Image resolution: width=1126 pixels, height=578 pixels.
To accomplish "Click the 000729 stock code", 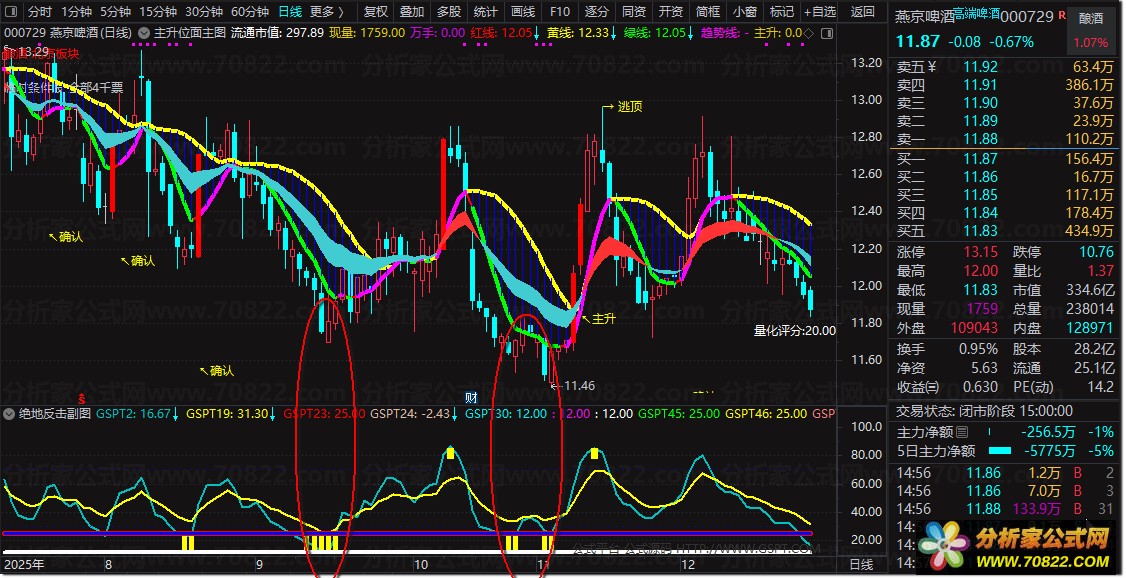I will 1027,17.
